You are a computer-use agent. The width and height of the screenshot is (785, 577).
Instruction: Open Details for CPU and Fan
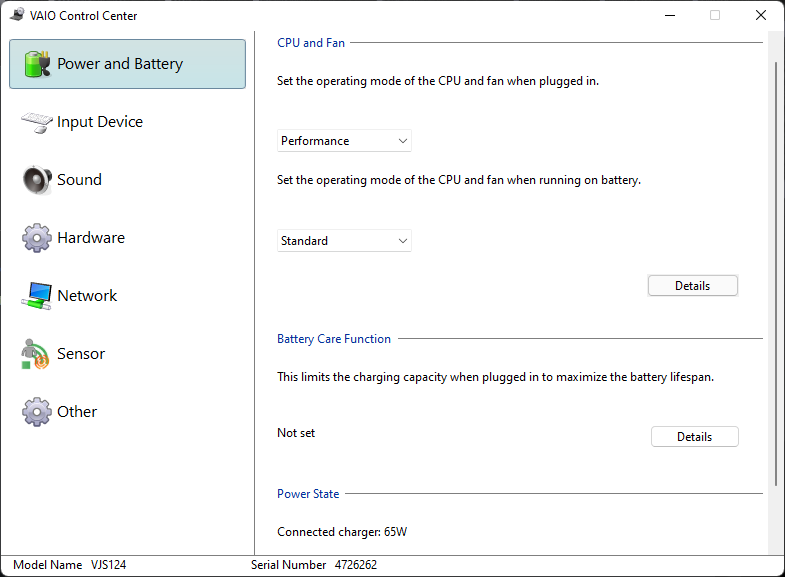(692, 286)
